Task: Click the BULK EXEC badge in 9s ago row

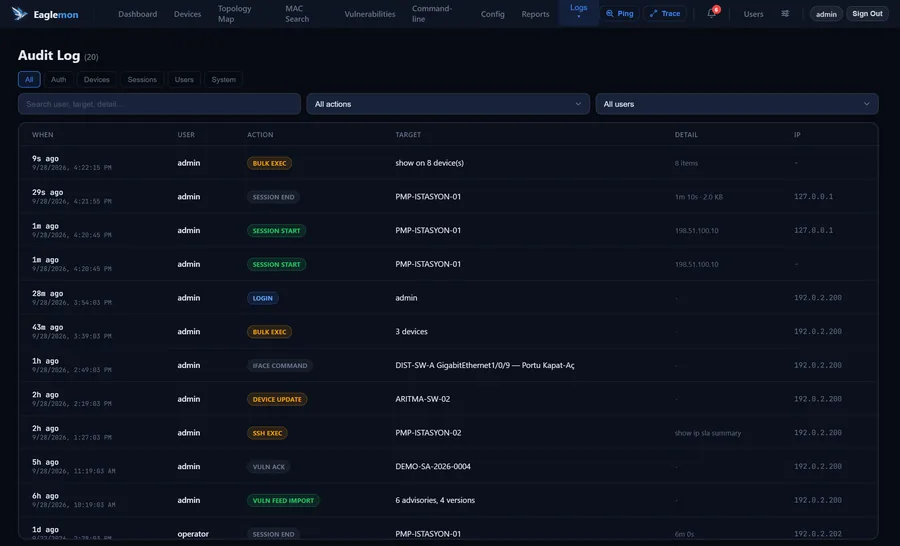Action: pos(269,164)
